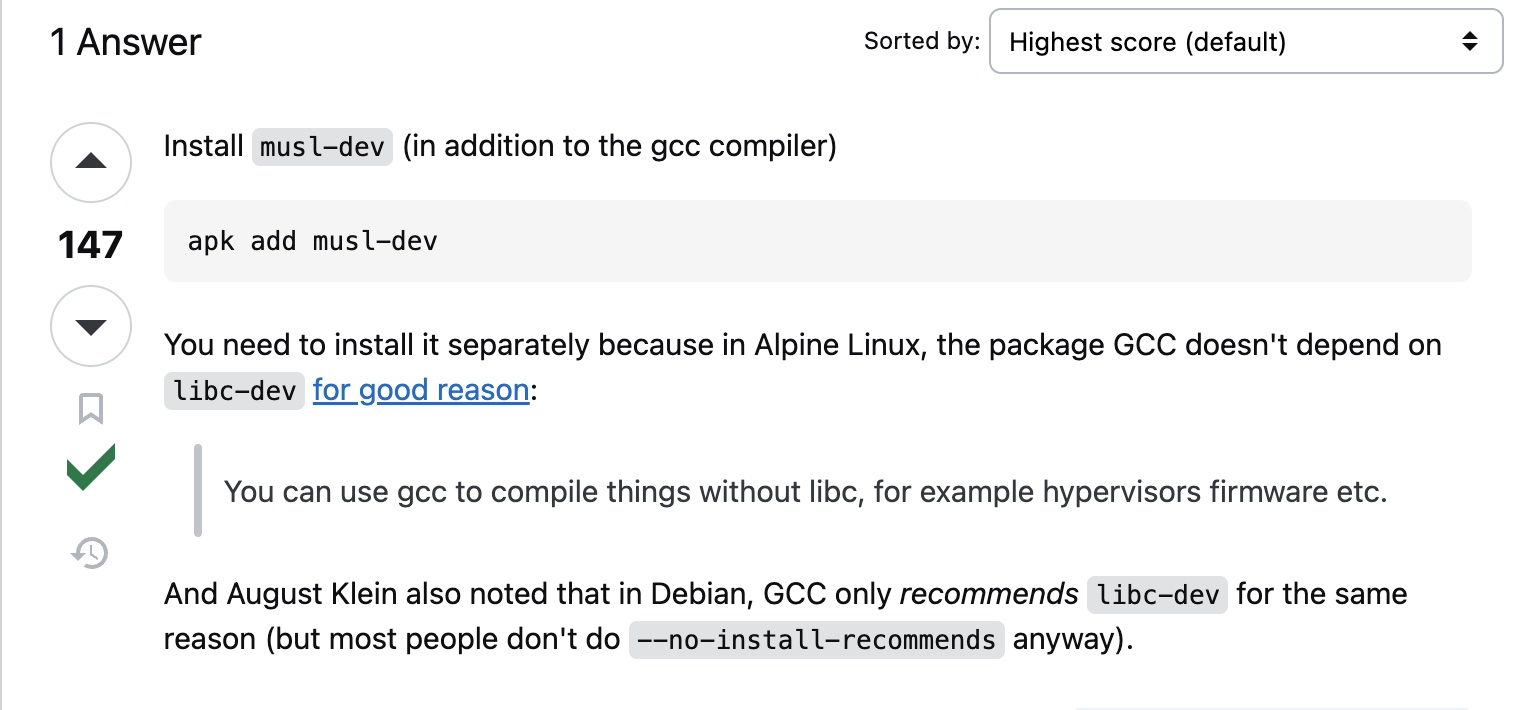The image size is (1522, 710).
Task: Click "libc-dev" code after the word recommends
Action: click(1157, 595)
